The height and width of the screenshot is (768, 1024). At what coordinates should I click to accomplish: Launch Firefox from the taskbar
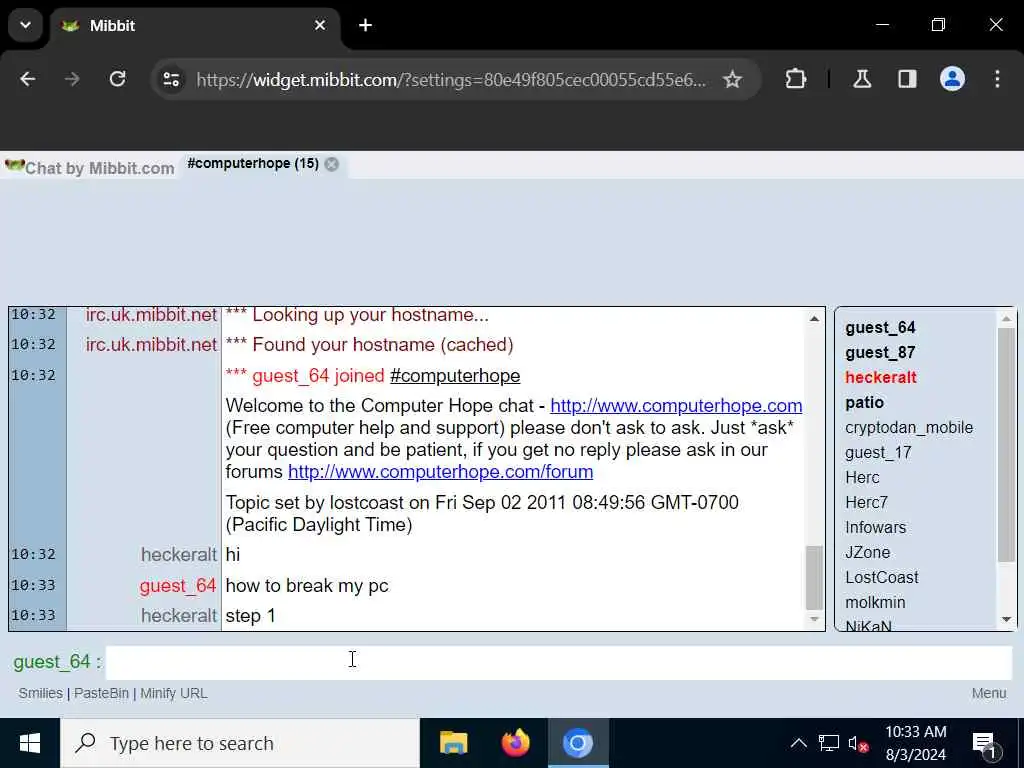point(516,743)
